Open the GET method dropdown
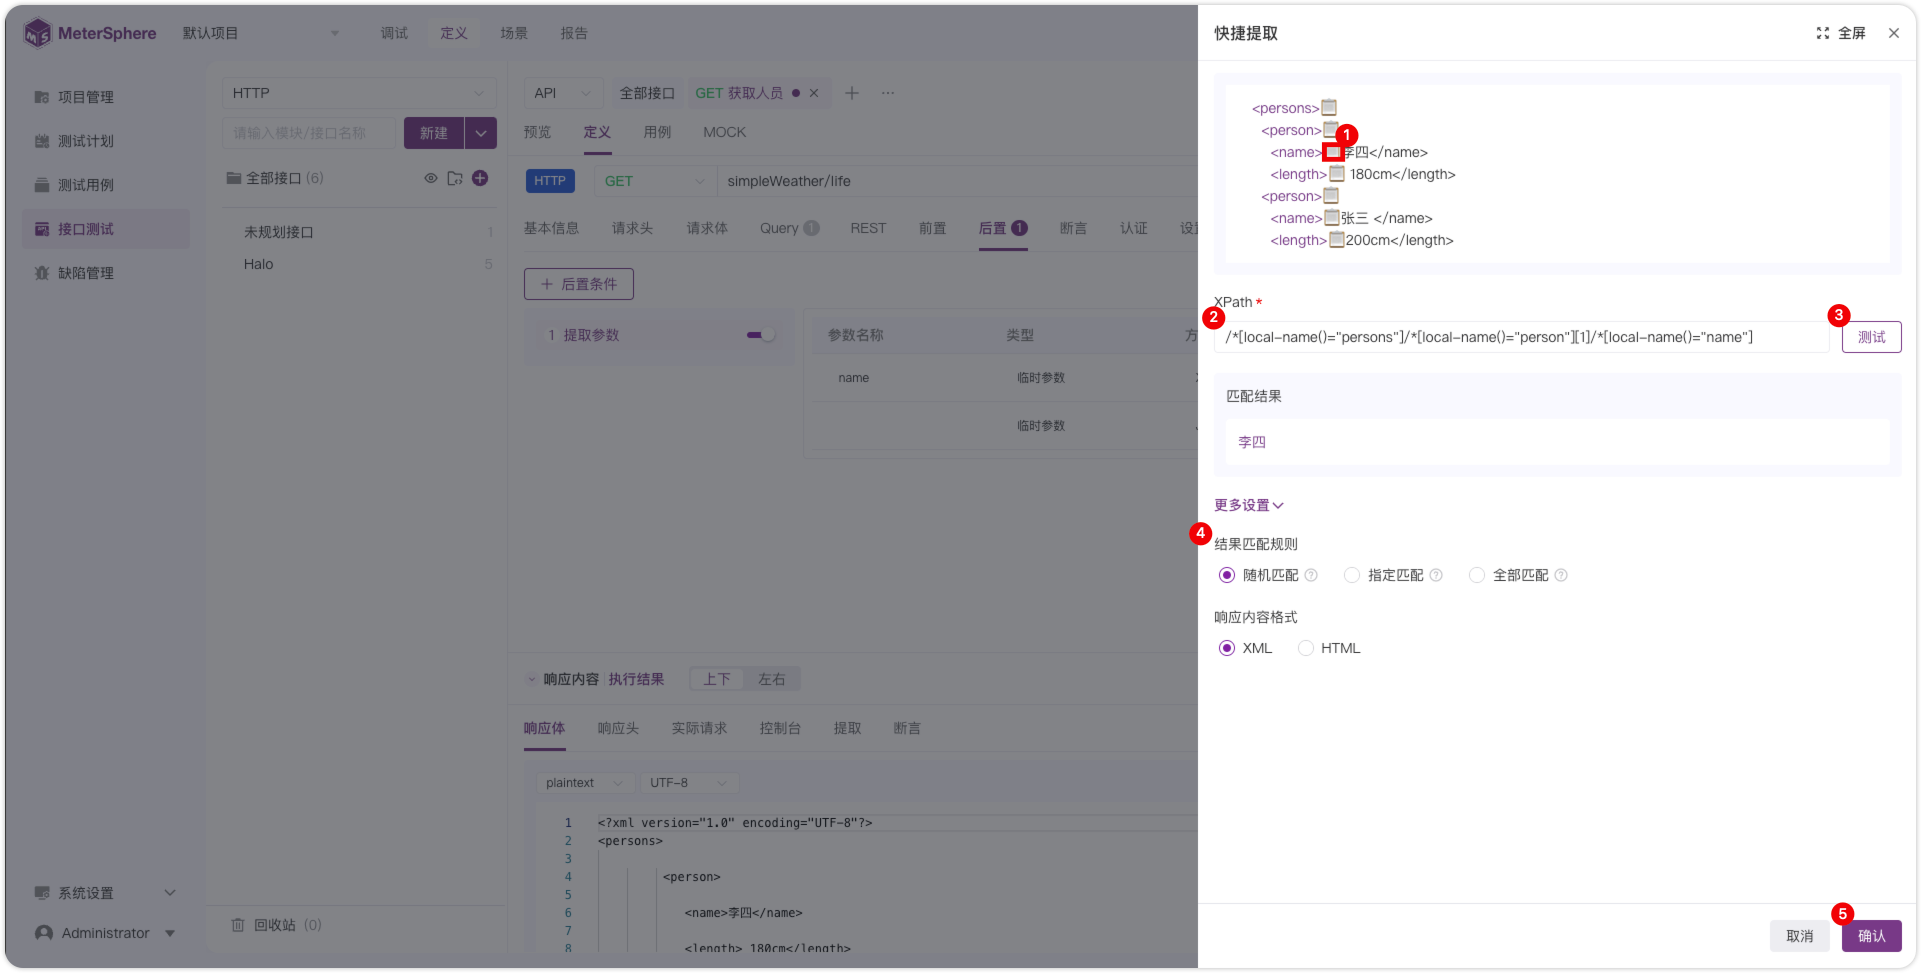The image size is (1921, 973). 655,181
